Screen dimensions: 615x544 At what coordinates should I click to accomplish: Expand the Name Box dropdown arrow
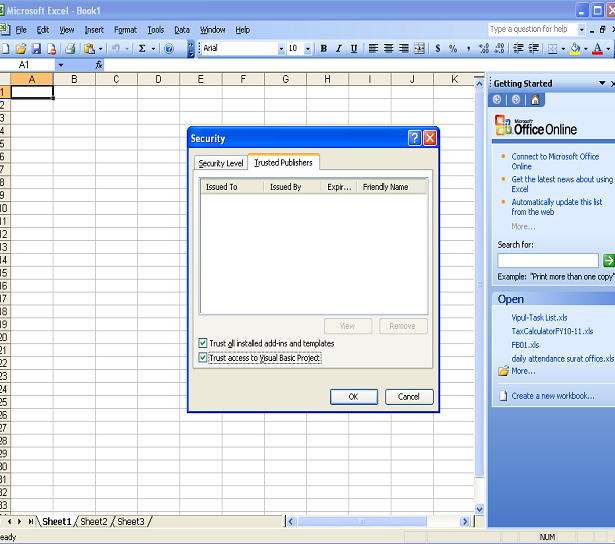[x=61, y=65]
